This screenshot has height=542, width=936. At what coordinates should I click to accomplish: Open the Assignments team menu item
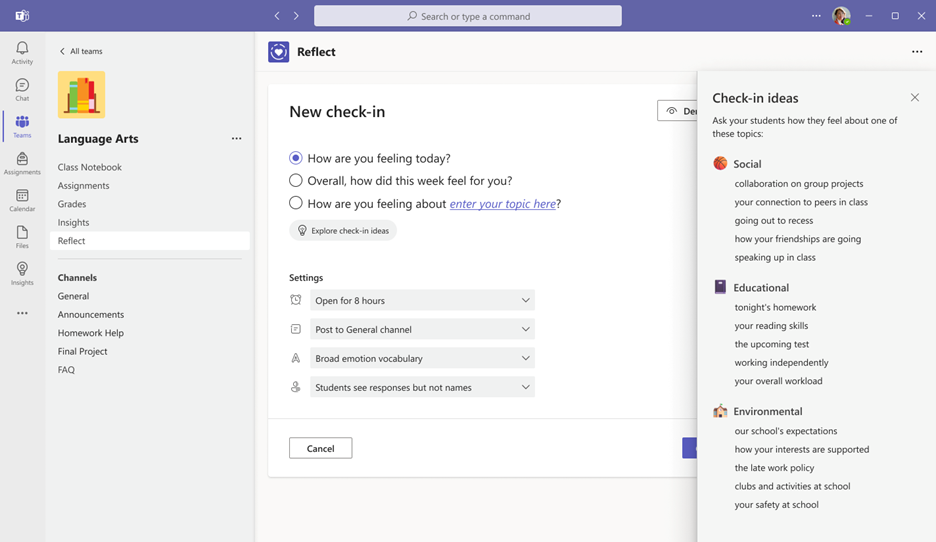[84, 186]
